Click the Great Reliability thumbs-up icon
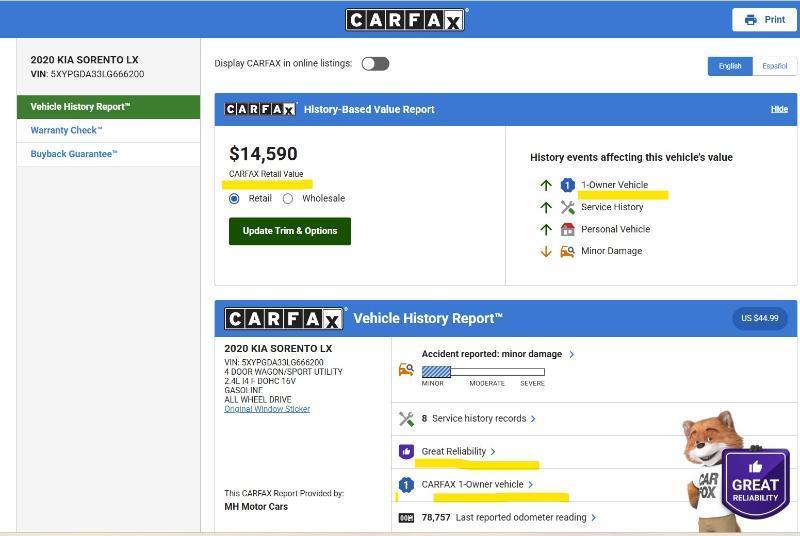Screen dimensions: 800x536 406,452
